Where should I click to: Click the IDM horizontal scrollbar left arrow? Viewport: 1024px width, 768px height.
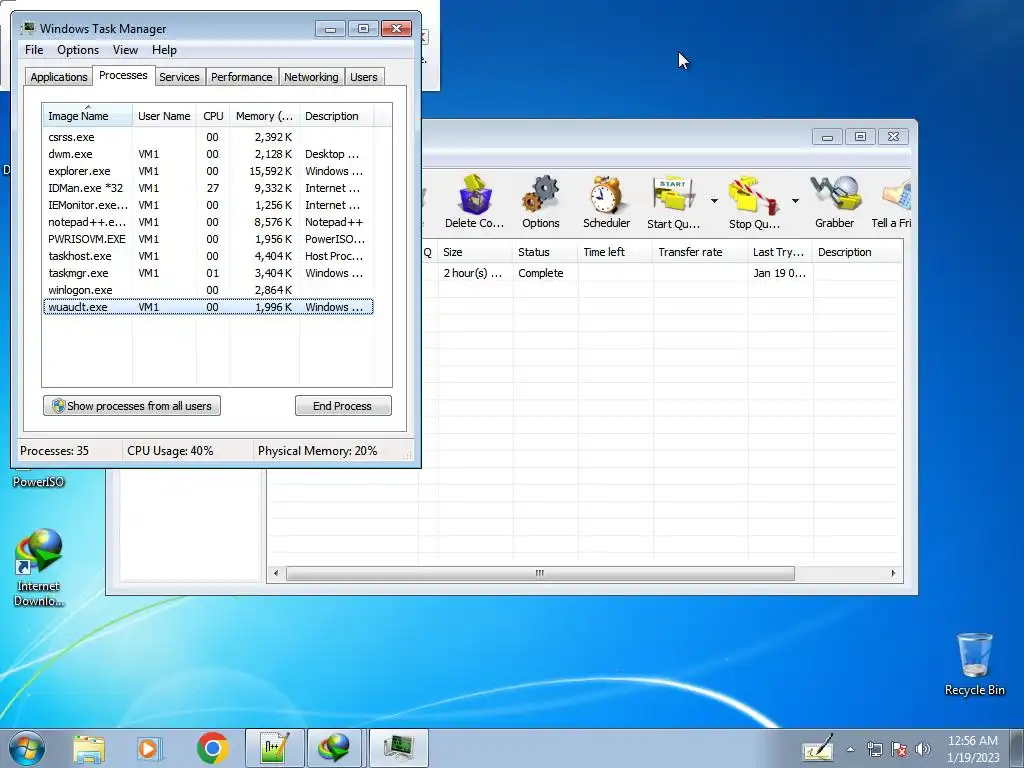[x=276, y=573]
